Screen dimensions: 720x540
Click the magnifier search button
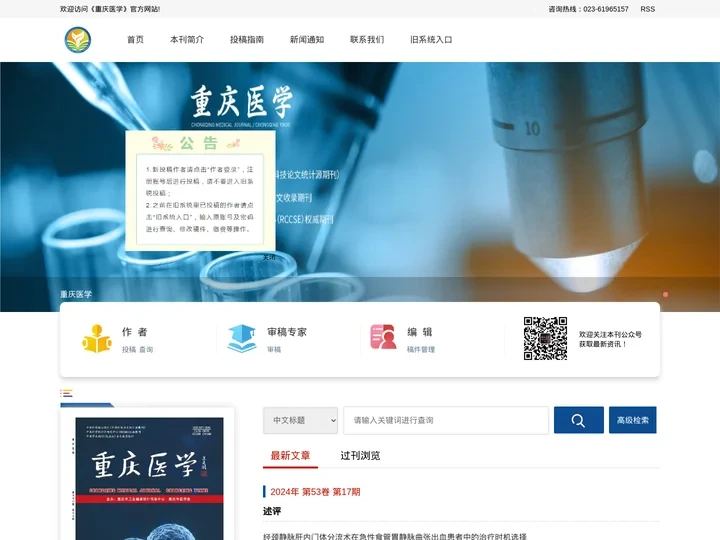pyautogui.click(x=579, y=420)
